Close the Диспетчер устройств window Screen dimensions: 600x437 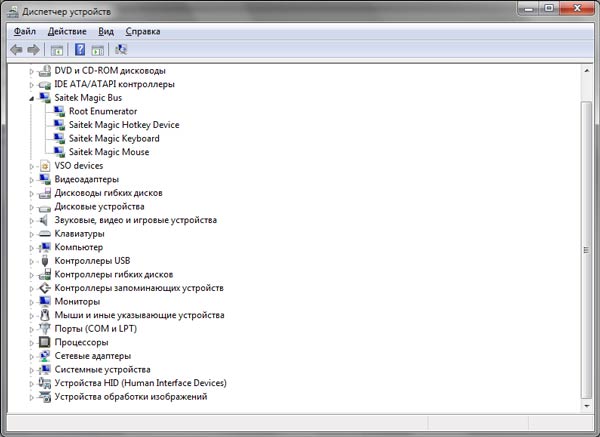pos(577,8)
